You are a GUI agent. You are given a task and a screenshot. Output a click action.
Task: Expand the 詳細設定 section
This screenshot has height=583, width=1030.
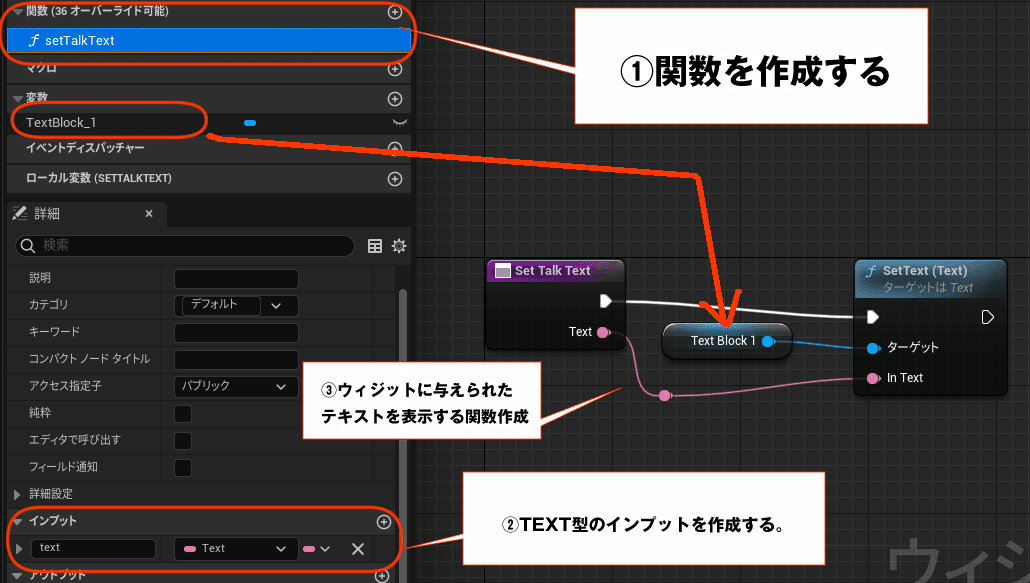pos(18,494)
